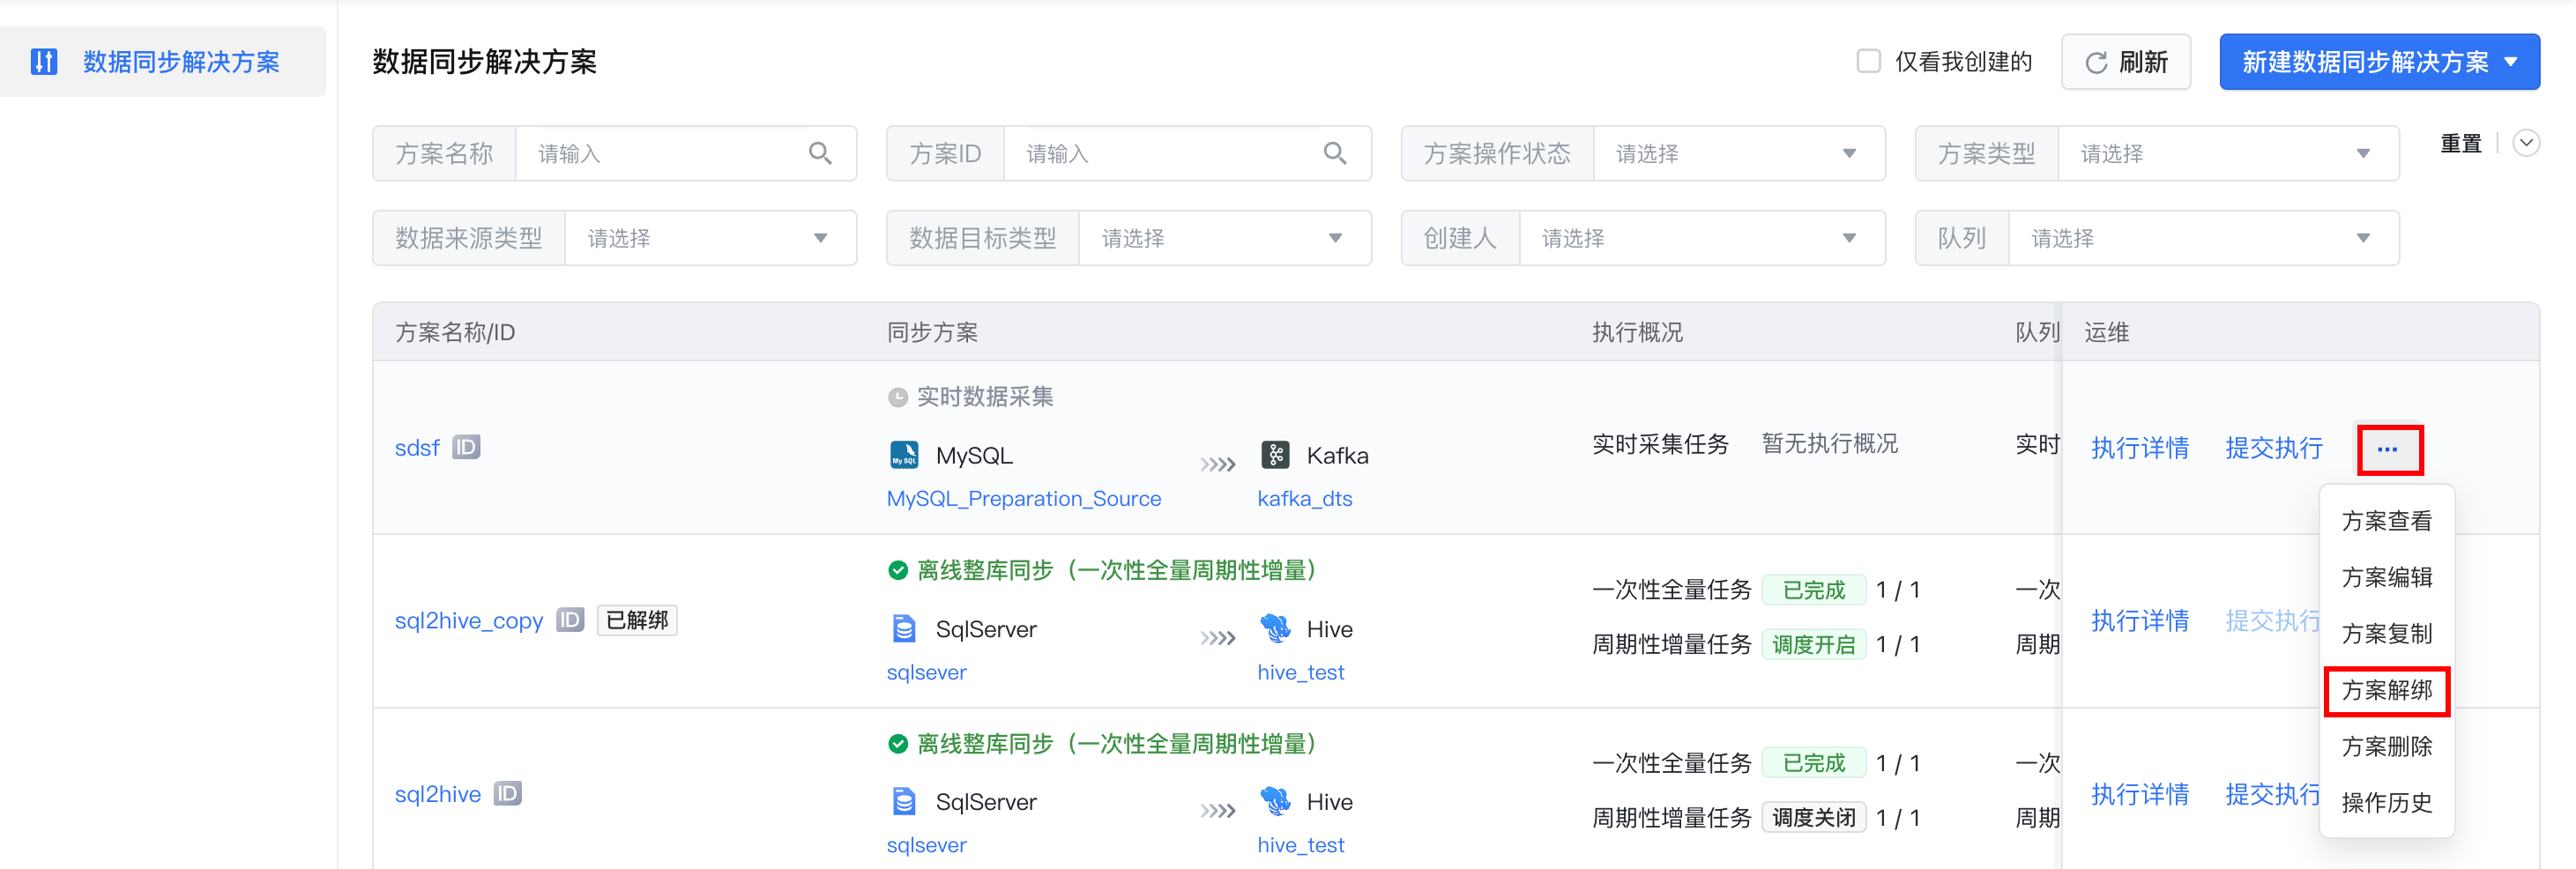Click the Hive icon in sql2hive_copy row

(1275, 629)
